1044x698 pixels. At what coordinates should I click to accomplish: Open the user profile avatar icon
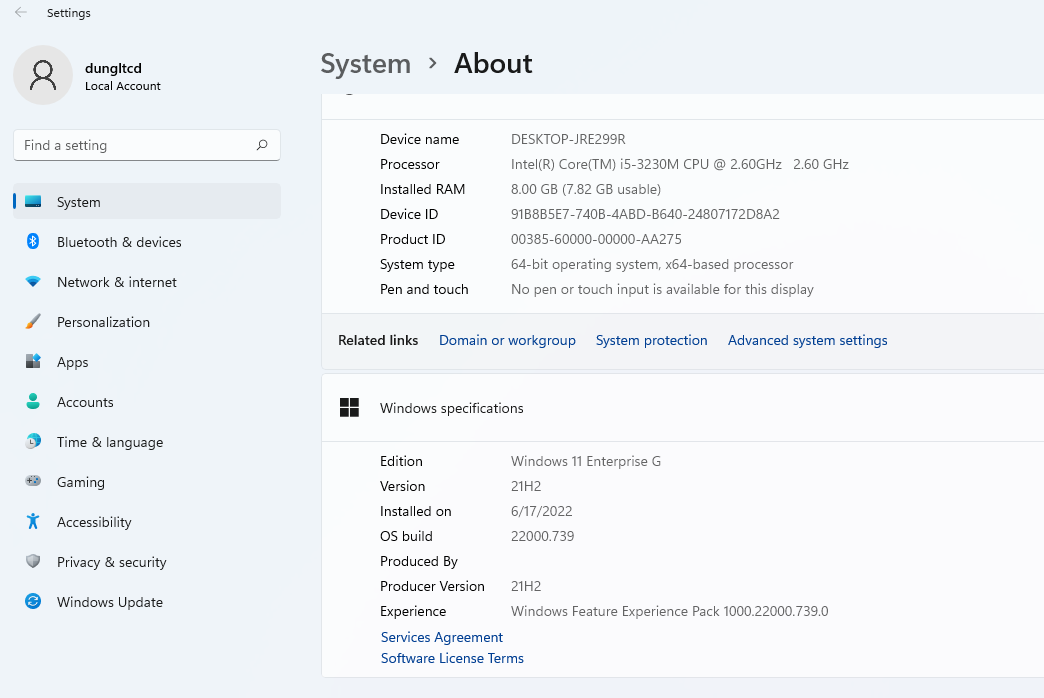point(43,75)
